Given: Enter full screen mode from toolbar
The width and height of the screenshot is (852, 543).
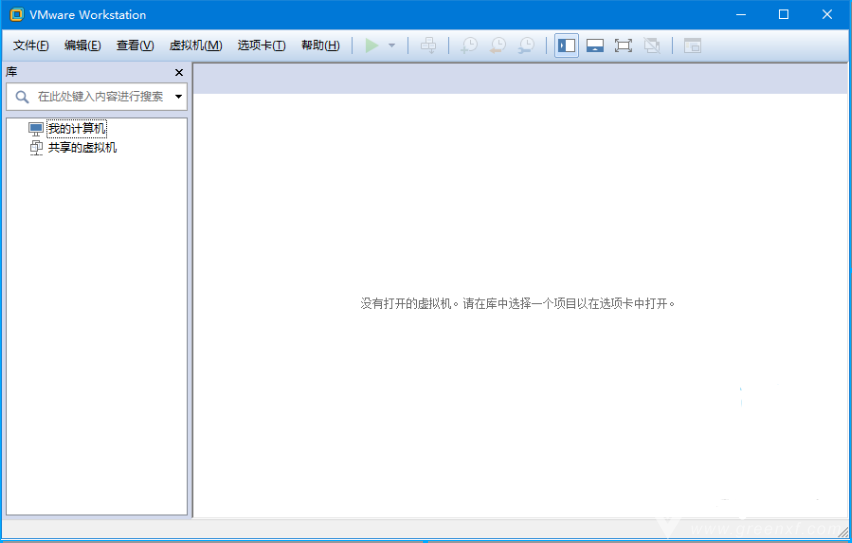Looking at the screenshot, I should click(x=623, y=46).
